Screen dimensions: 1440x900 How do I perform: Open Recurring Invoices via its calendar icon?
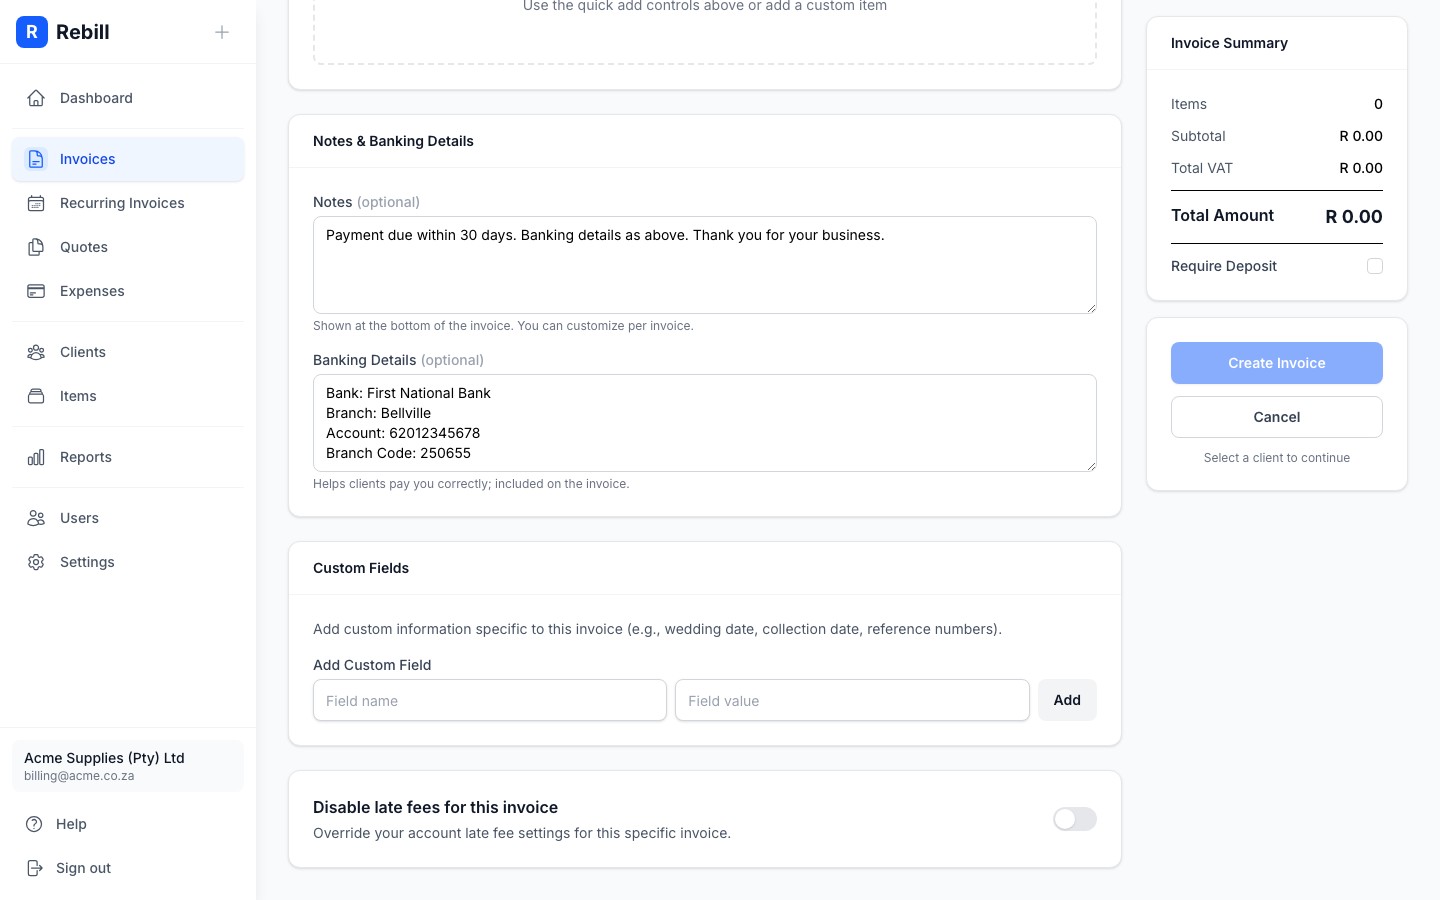point(36,203)
